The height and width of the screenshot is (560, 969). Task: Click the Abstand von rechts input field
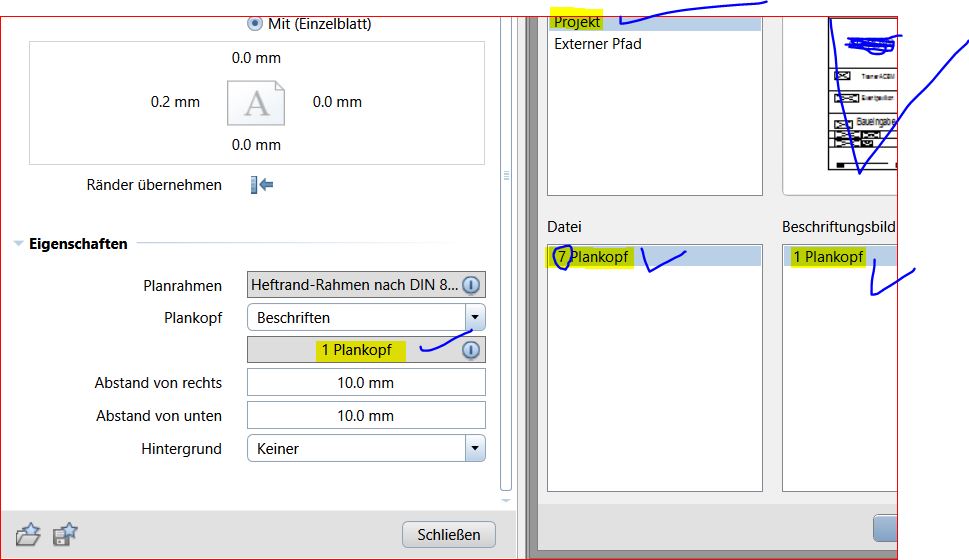click(366, 383)
